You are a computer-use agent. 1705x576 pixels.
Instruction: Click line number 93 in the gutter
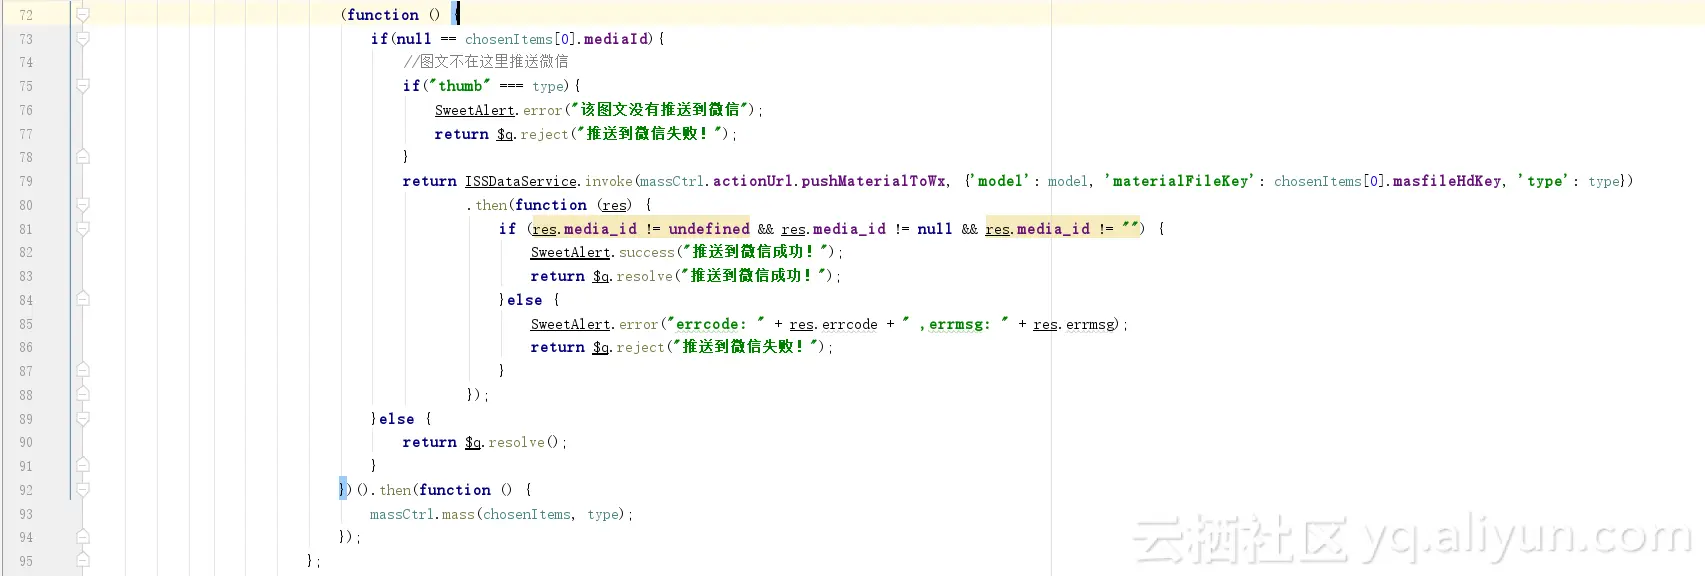26,514
